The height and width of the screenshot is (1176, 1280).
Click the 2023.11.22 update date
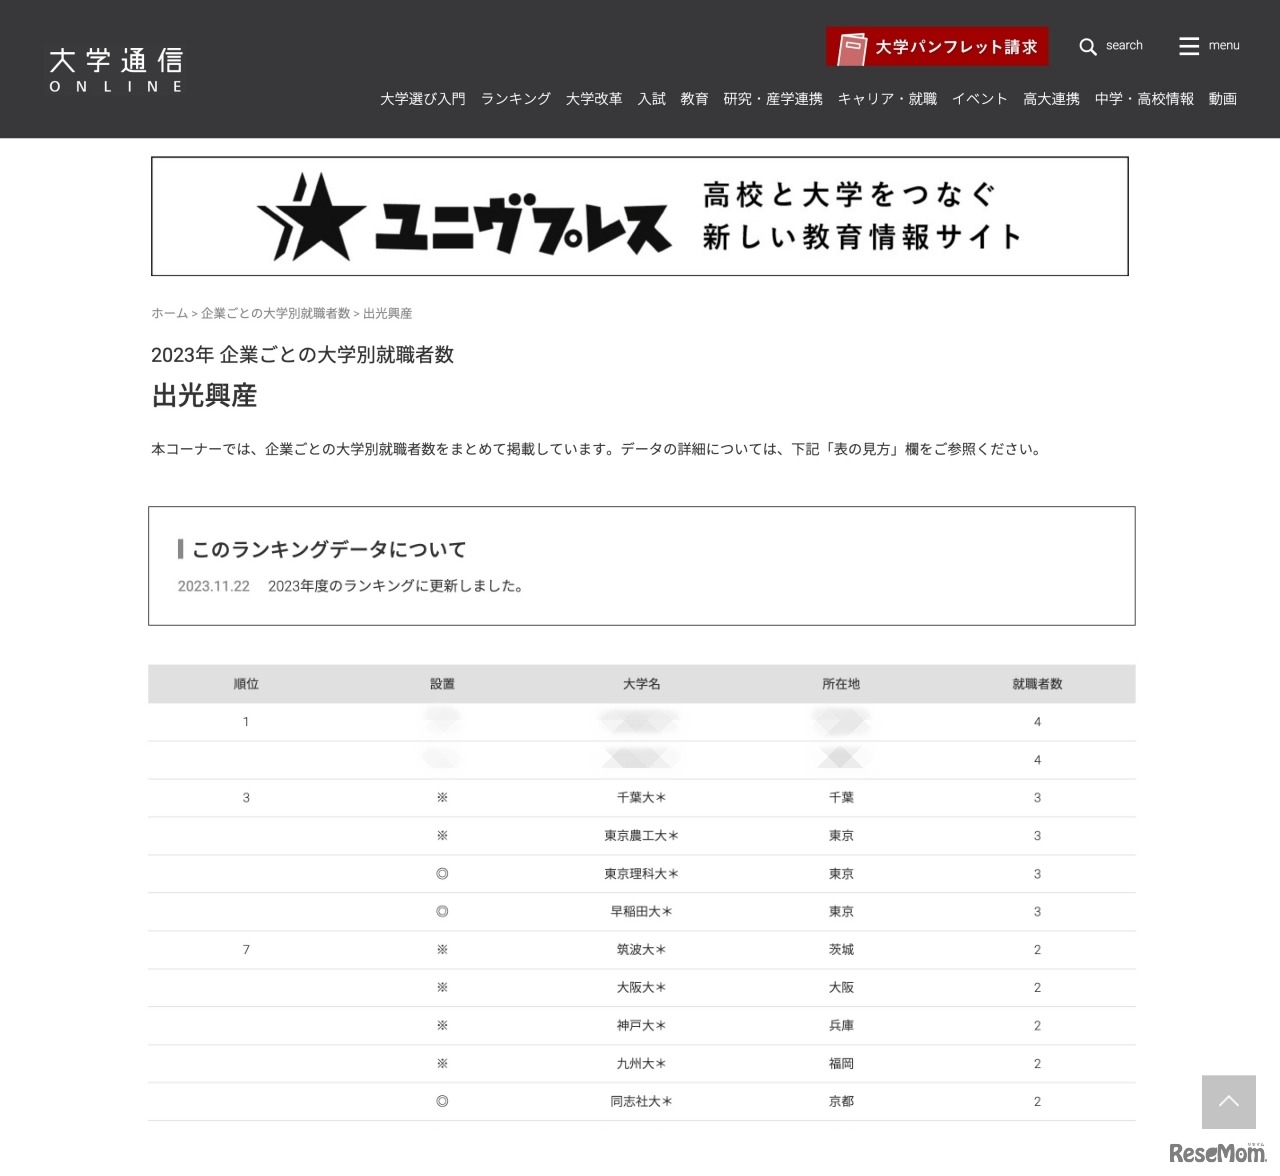point(214,586)
